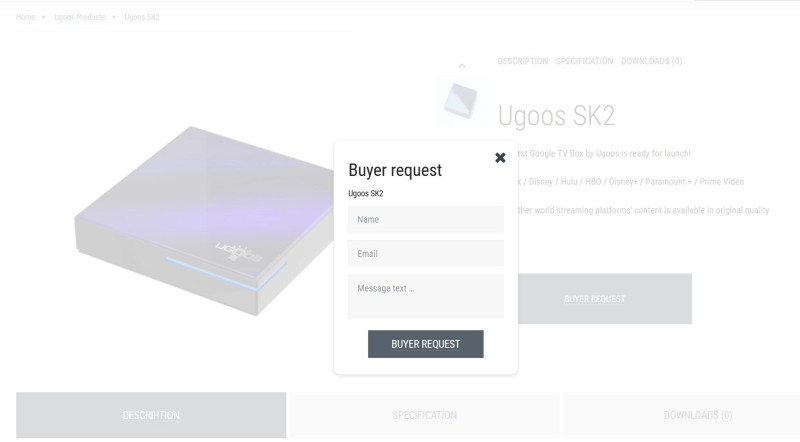Switch to the large SPECIFICATION tab
The height and width of the screenshot is (442, 800).
click(424, 415)
